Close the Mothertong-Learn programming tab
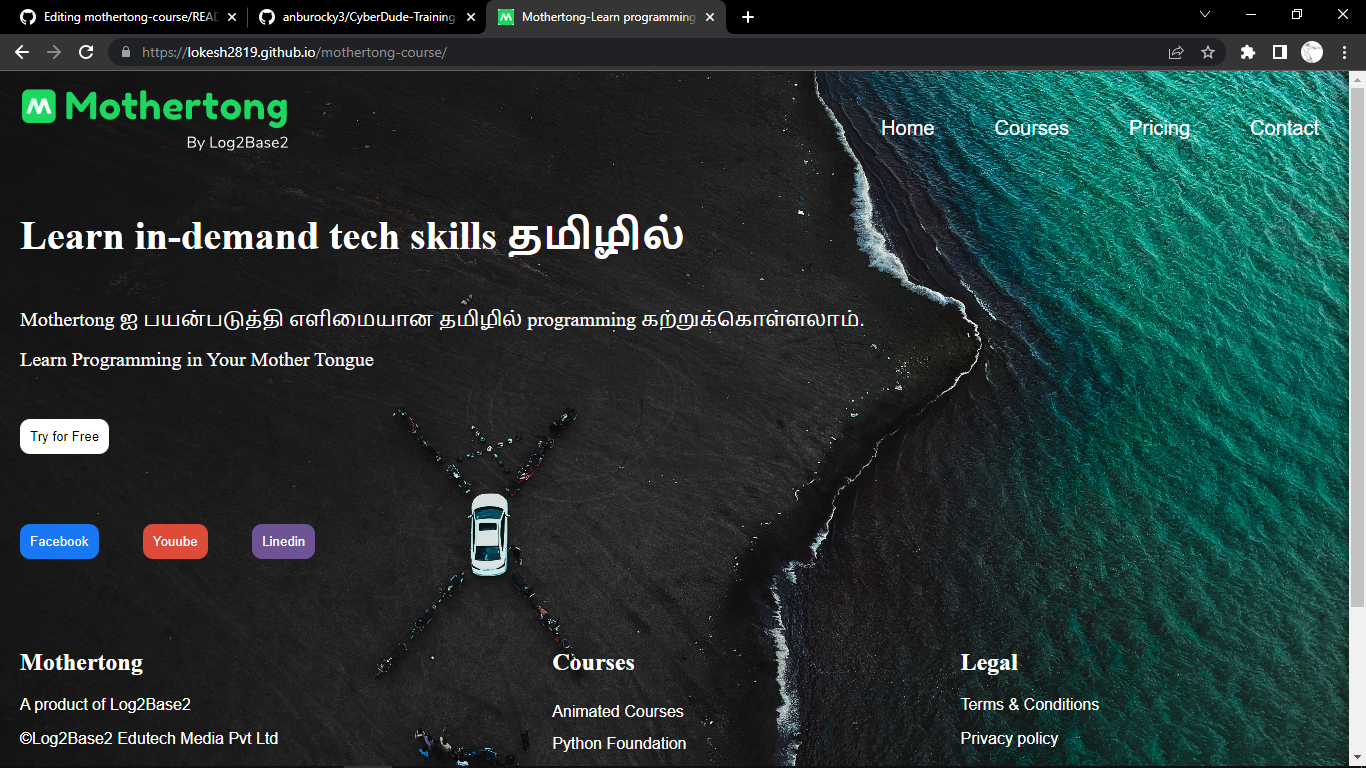This screenshot has width=1366, height=768. click(710, 17)
